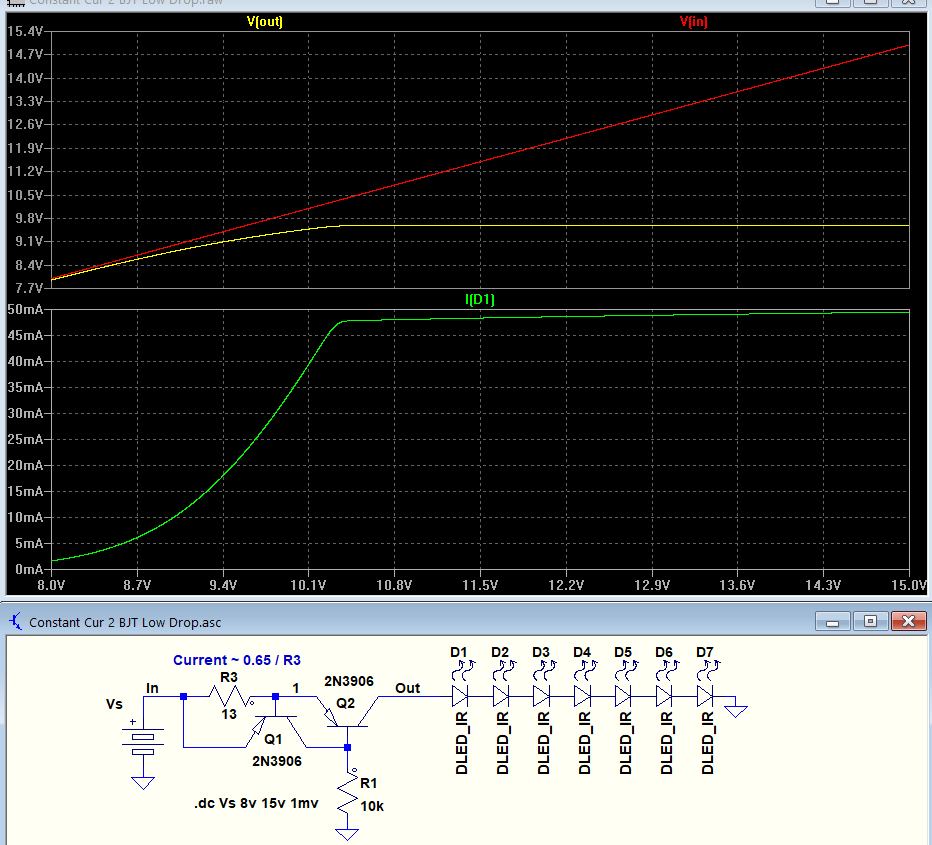Close the schematic window
Image resolution: width=932 pixels, height=845 pixels.
[x=908, y=622]
